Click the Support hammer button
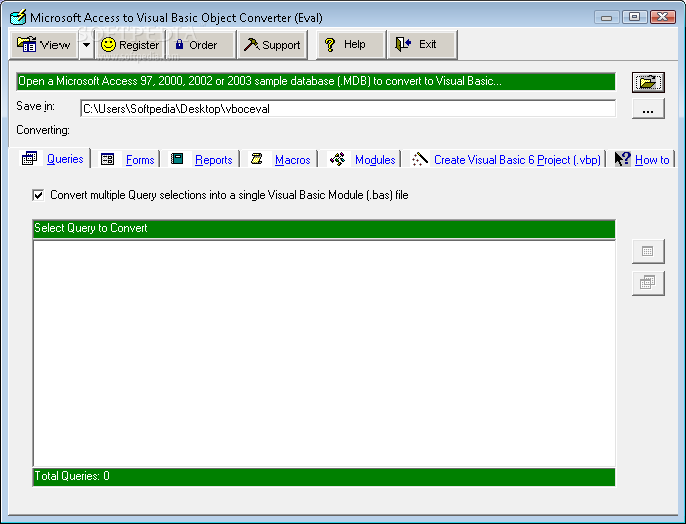 click(x=272, y=45)
